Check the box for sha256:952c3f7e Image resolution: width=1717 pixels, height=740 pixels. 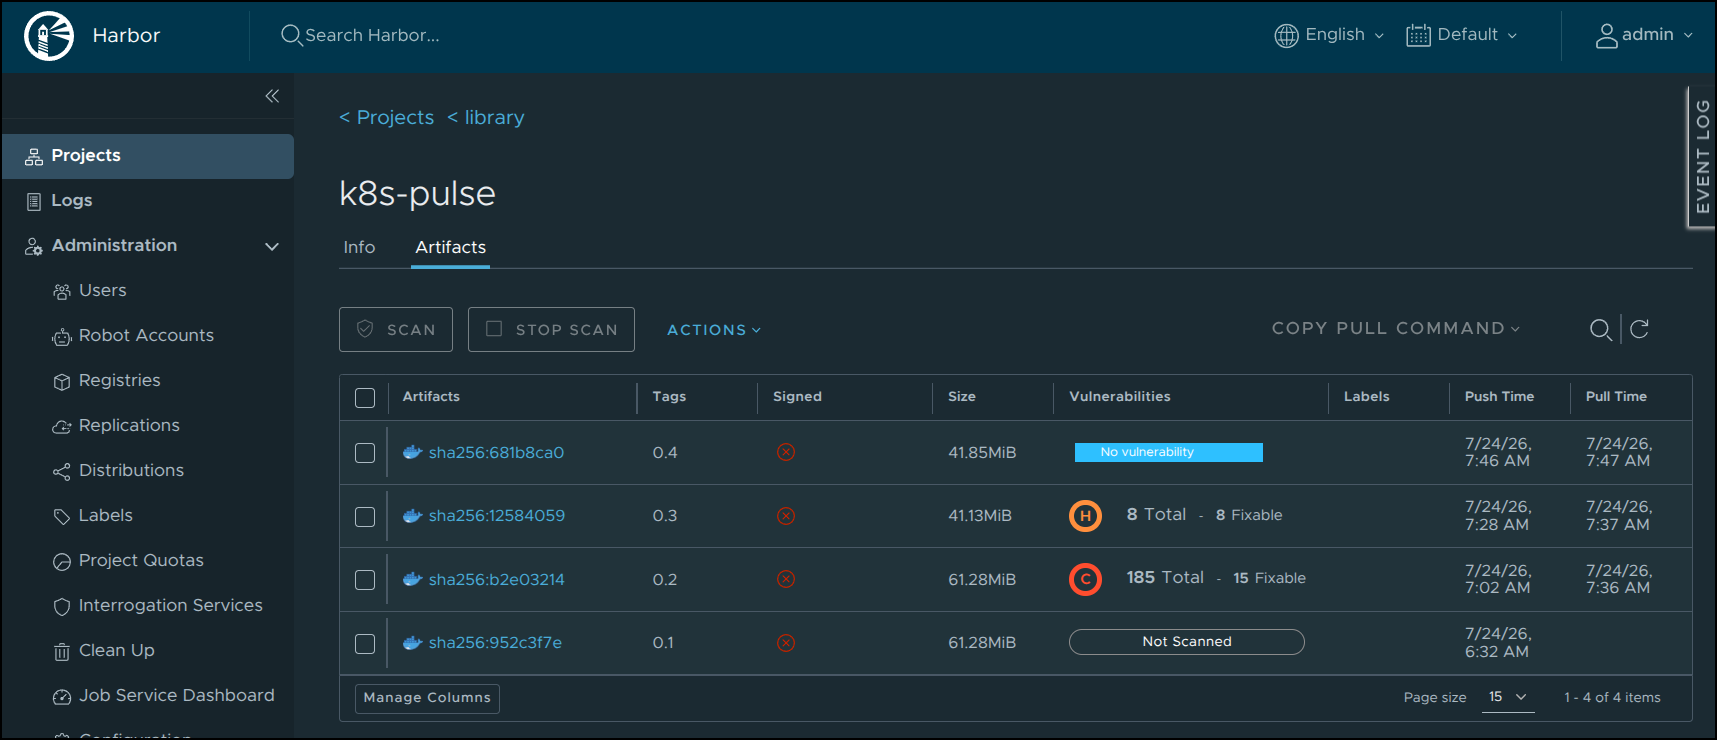click(x=365, y=644)
